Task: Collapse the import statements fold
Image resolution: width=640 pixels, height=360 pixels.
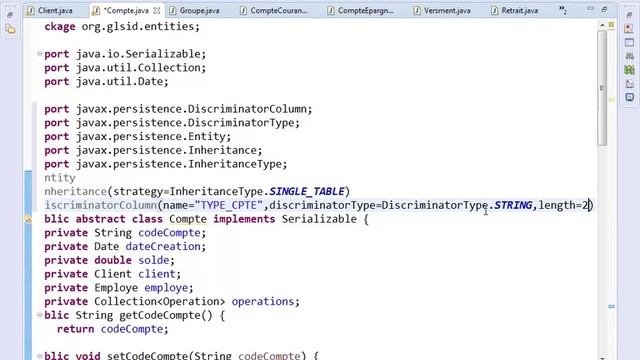Action: coord(39,53)
